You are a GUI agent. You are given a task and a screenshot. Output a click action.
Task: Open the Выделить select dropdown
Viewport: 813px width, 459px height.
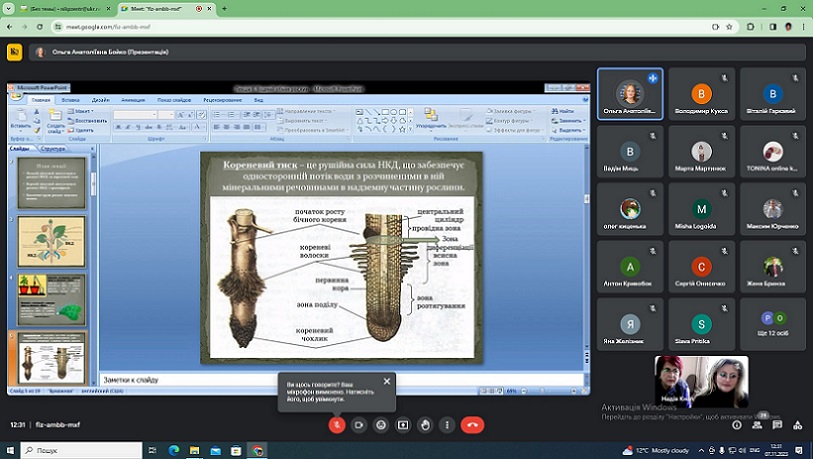point(568,130)
